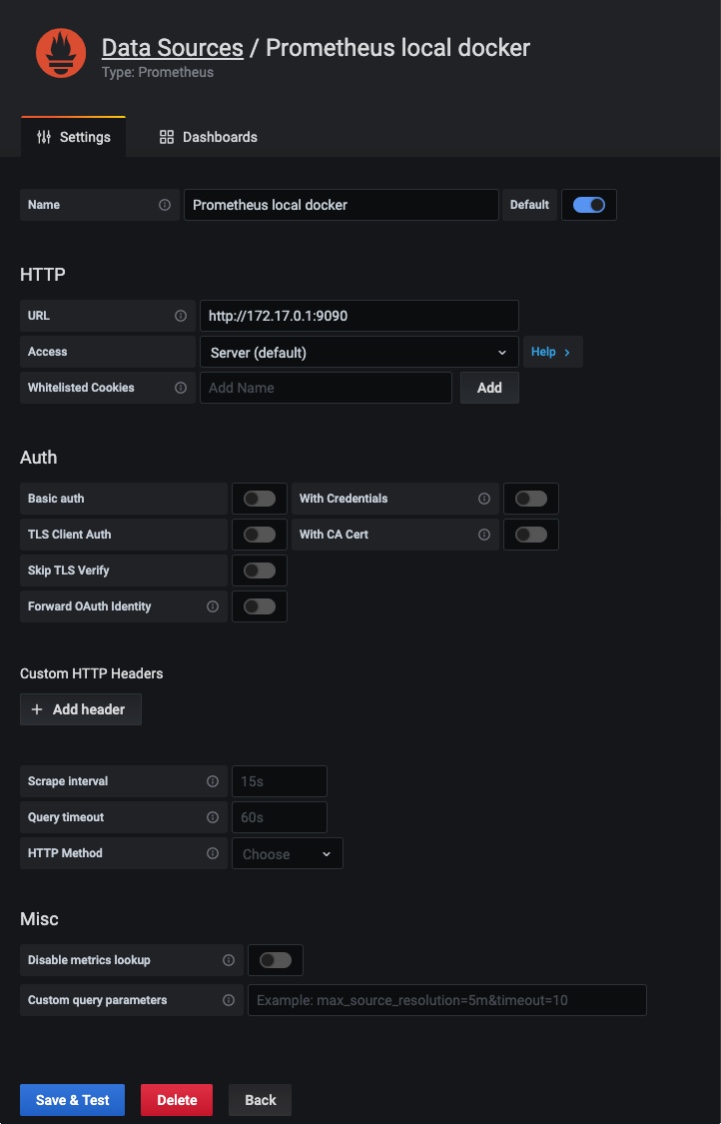
Task: Toggle Disable metrics lookup switch
Action: pos(275,961)
